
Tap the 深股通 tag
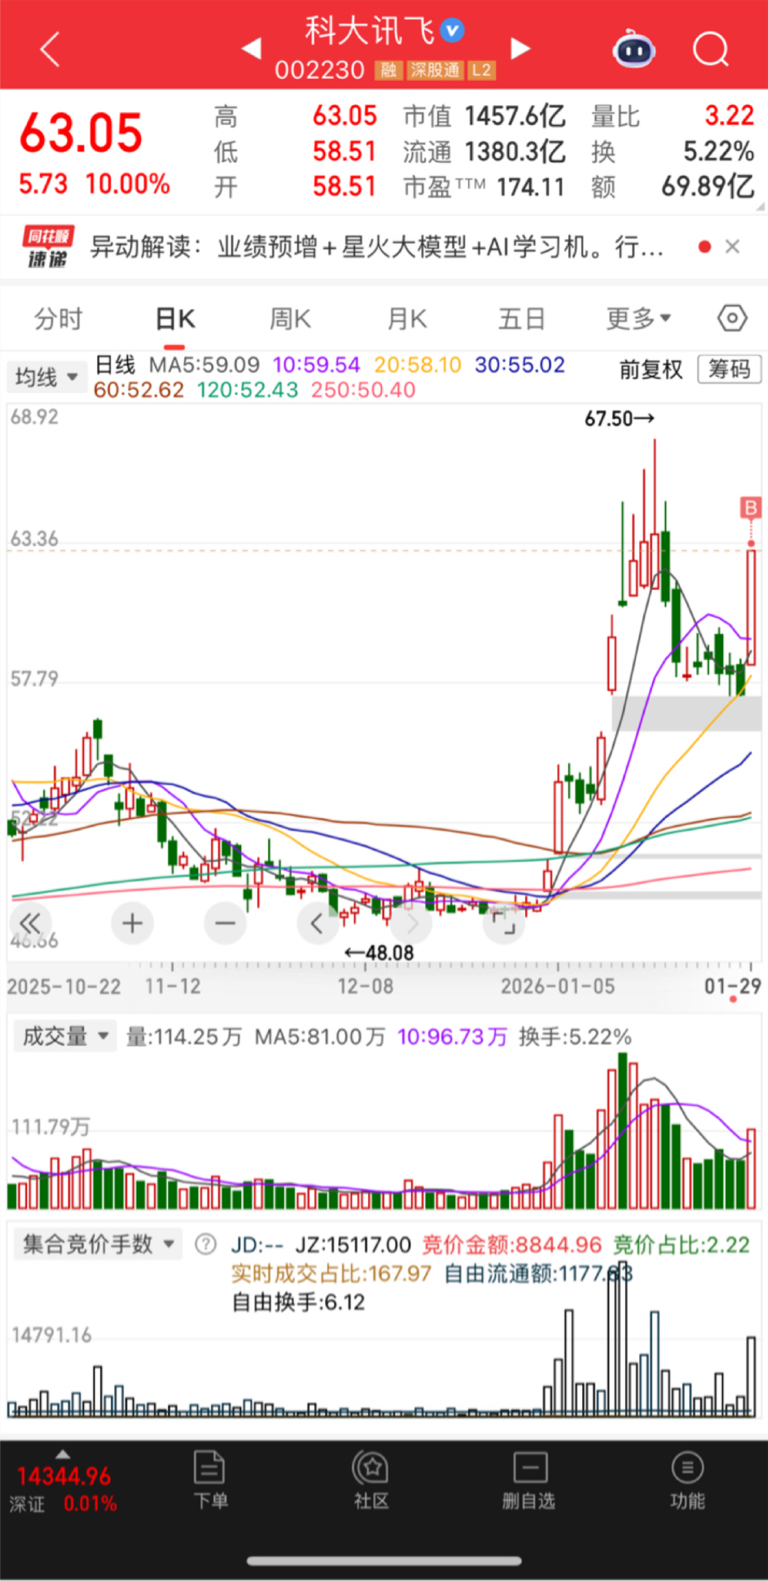[x=435, y=70]
